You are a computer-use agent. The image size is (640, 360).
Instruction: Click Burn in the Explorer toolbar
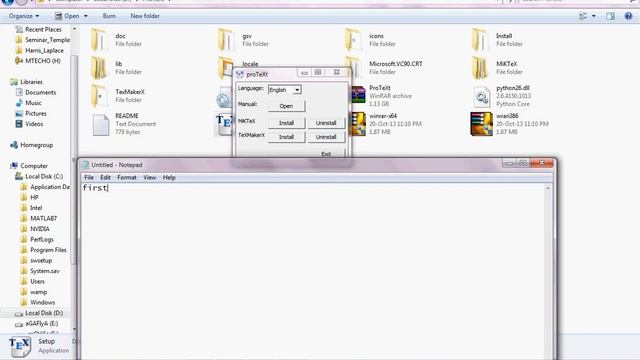[x=109, y=16]
